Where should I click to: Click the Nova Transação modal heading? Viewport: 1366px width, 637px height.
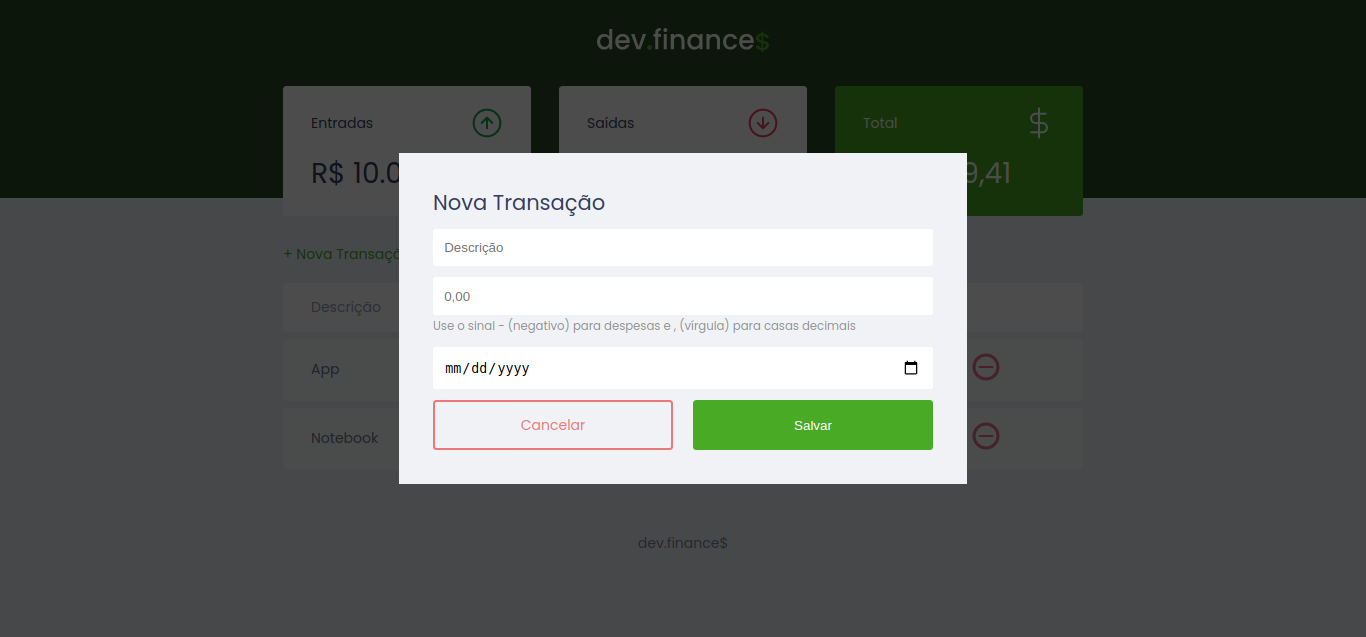tap(519, 203)
